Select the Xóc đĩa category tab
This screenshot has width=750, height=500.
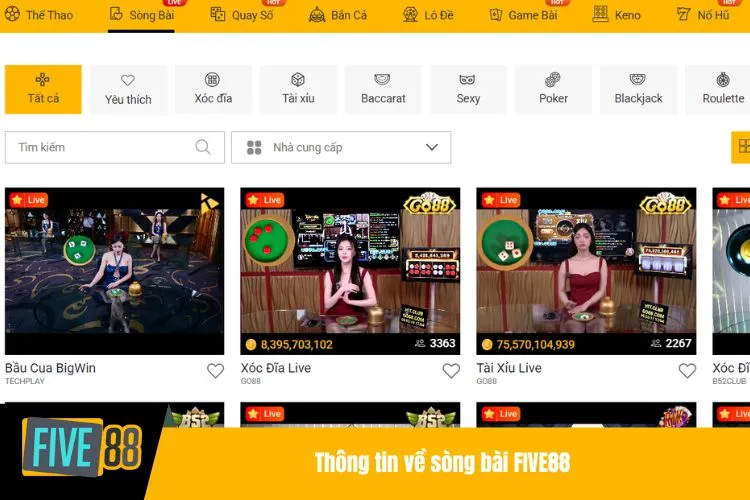click(x=213, y=89)
